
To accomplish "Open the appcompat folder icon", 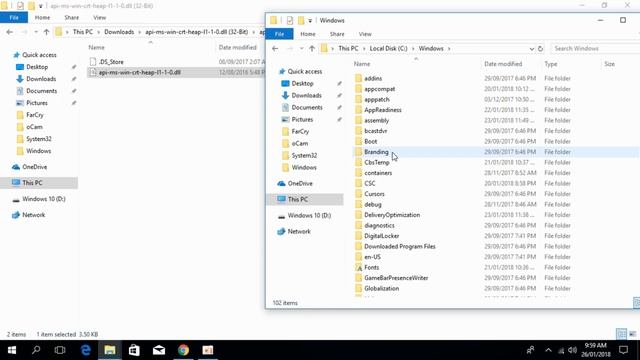I will [358, 89].
